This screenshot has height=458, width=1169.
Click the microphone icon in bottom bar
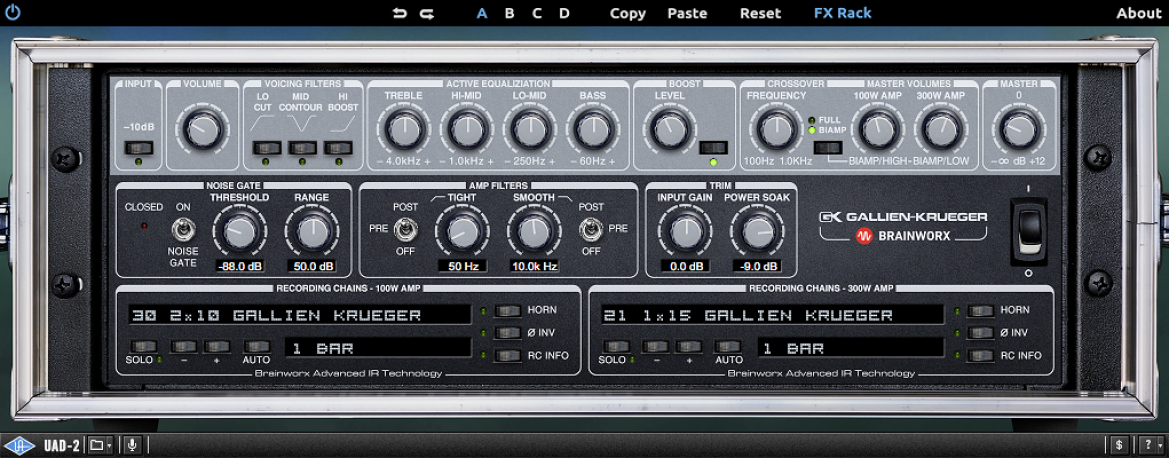pos(132,445)
